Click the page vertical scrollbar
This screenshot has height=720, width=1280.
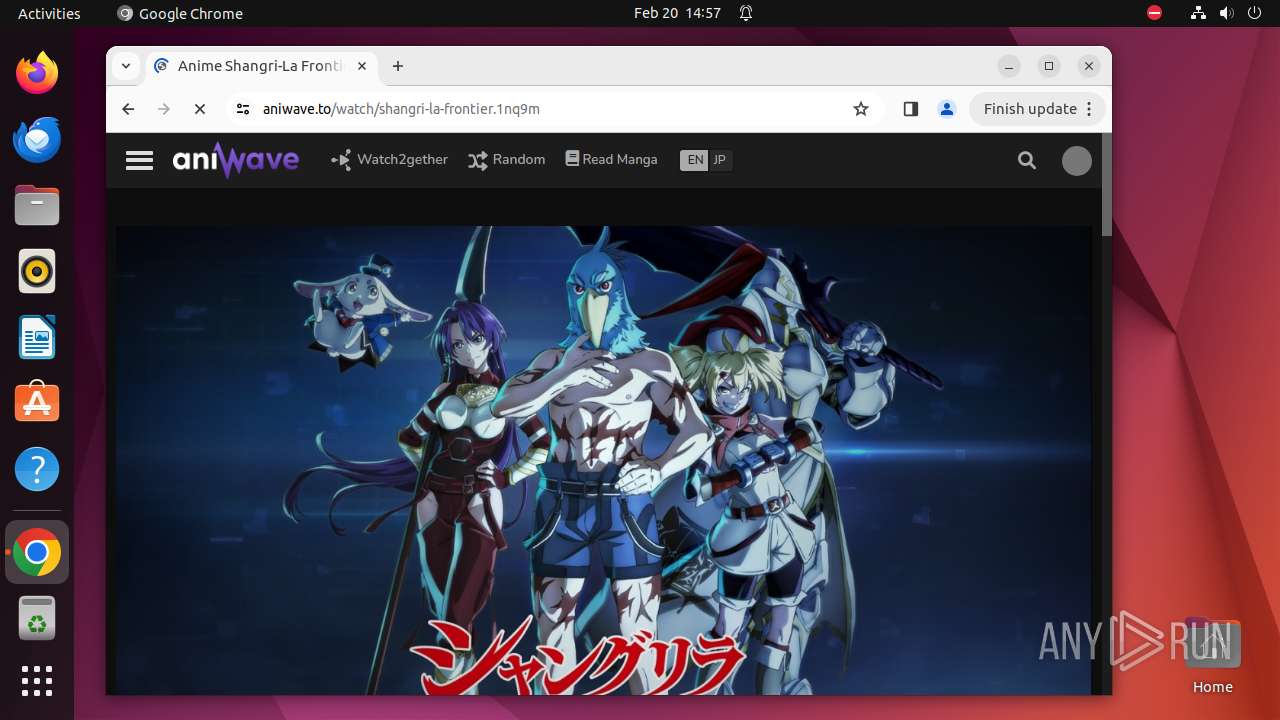[x=1106, y=186]
